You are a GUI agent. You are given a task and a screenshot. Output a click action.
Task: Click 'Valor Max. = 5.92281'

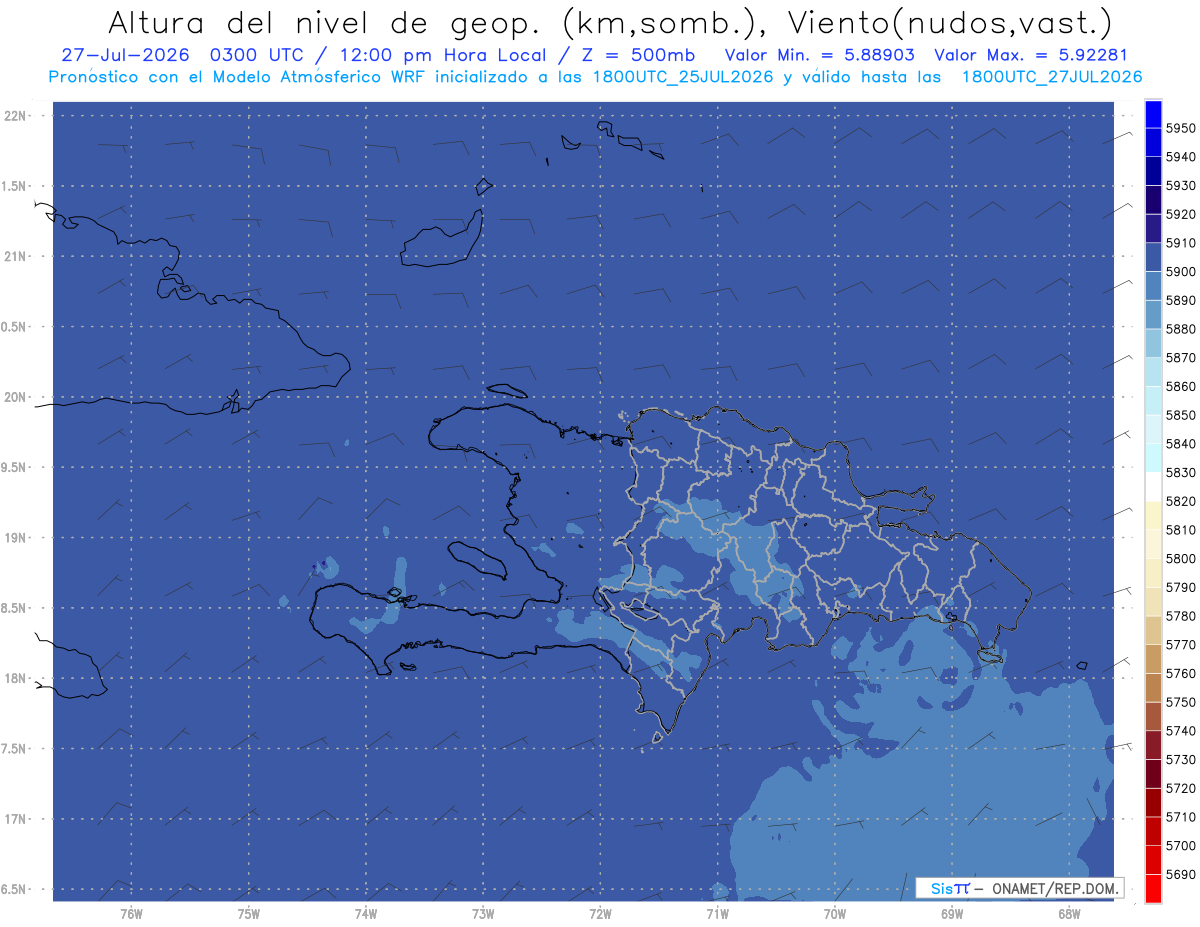(1030, 56)
